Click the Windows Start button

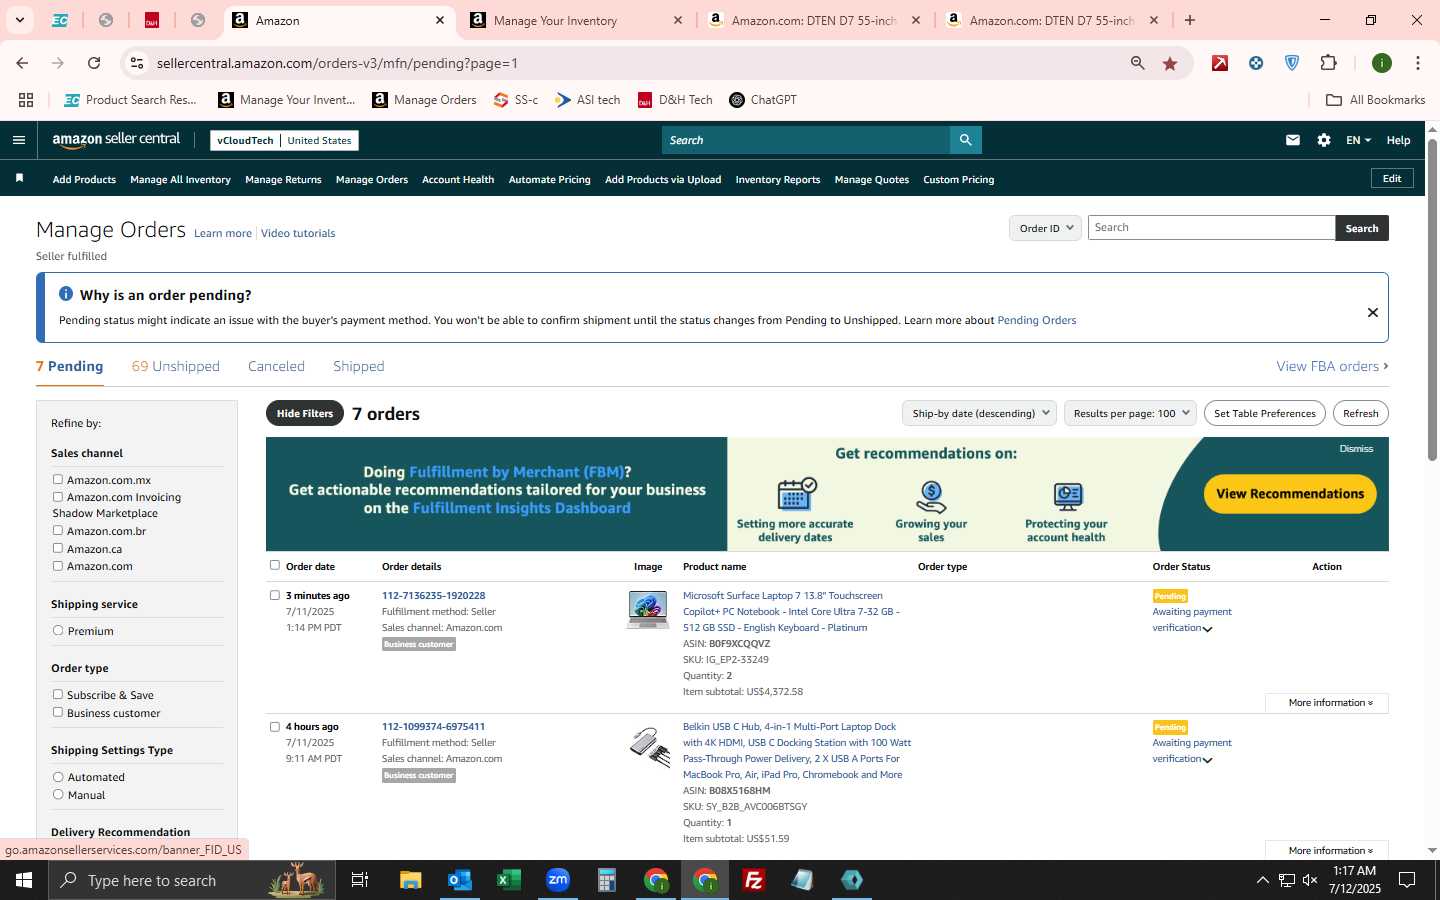(x=24, y=880)
